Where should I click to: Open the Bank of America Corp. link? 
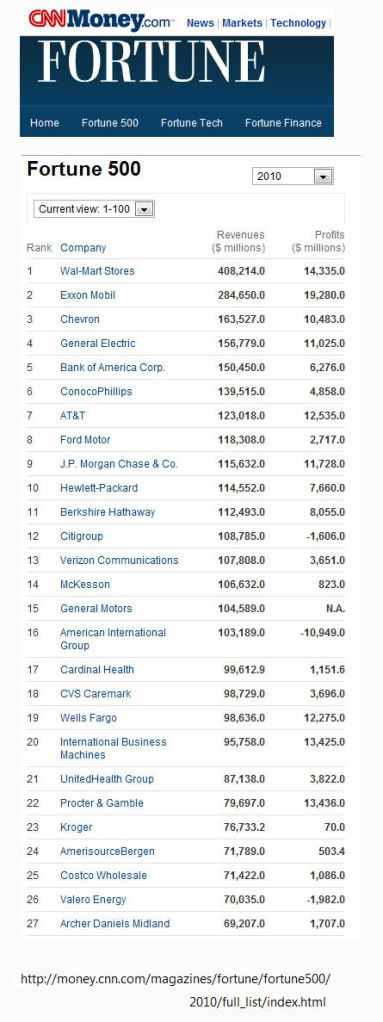(x=113, y=367)
